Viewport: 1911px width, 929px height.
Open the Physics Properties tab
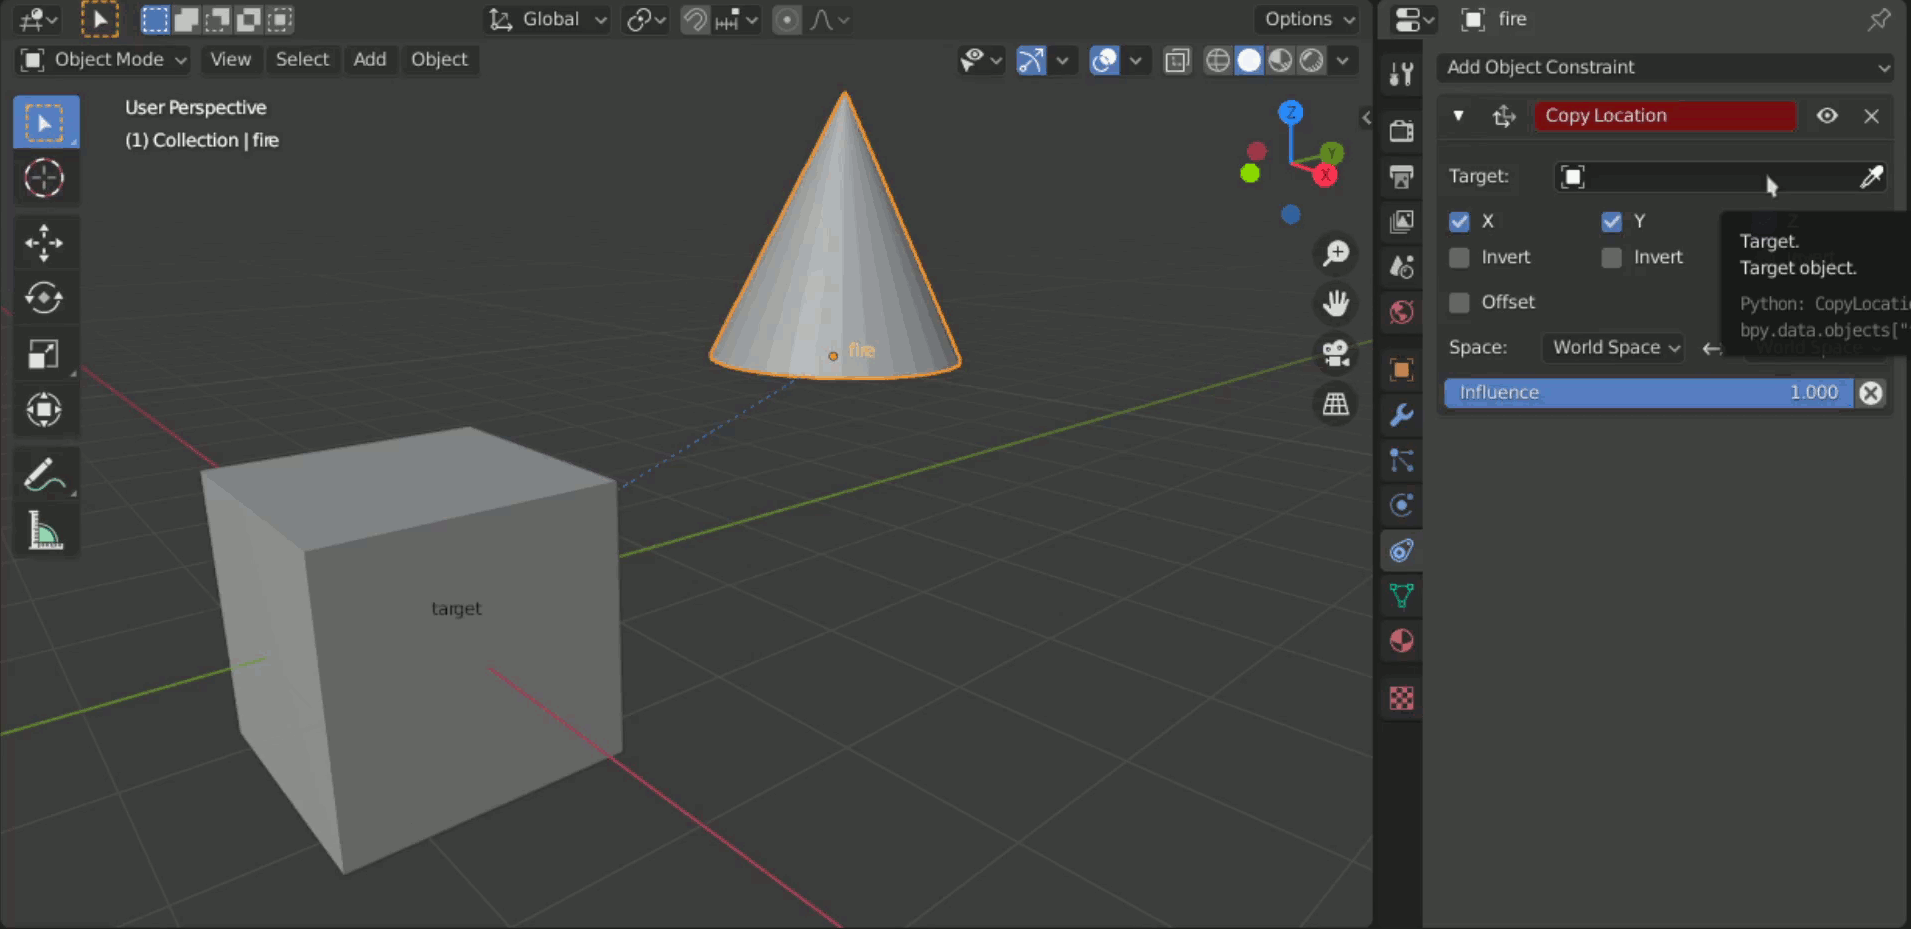coord(1400,506)
